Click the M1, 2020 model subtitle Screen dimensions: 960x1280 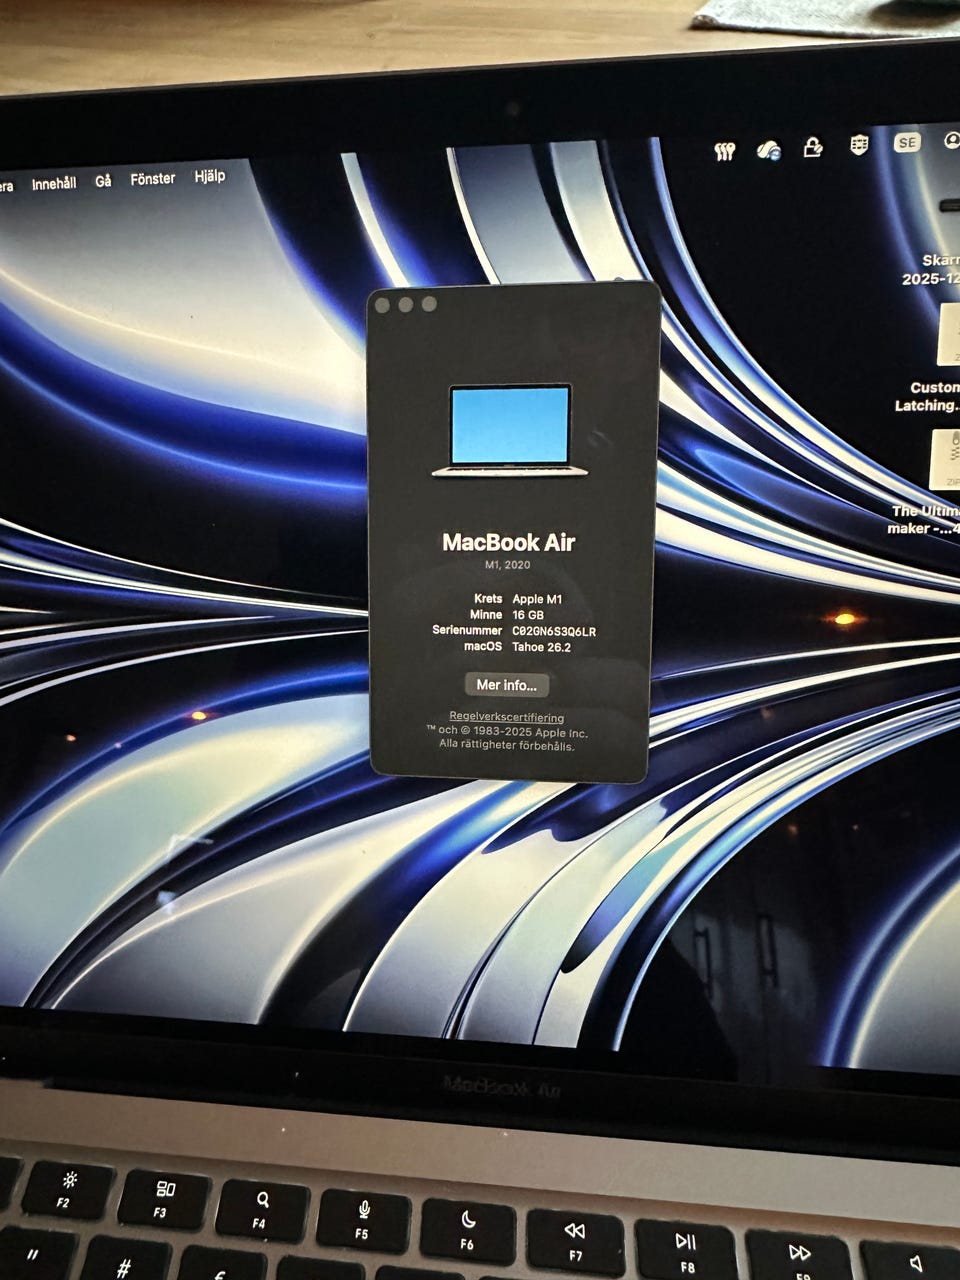[508, 566]
